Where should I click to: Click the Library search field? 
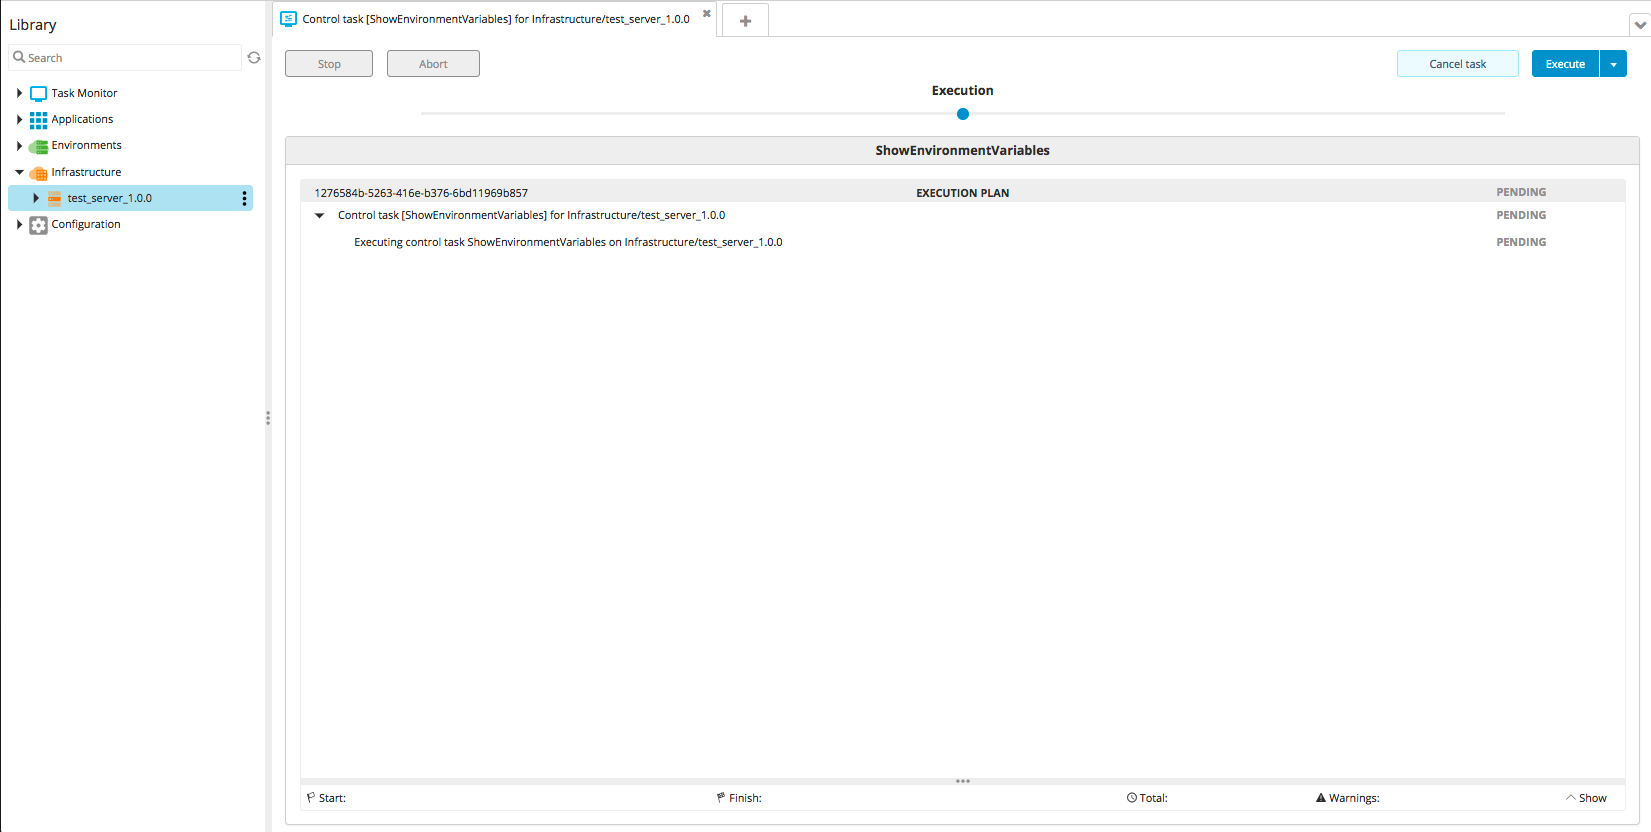coord(125,58)
